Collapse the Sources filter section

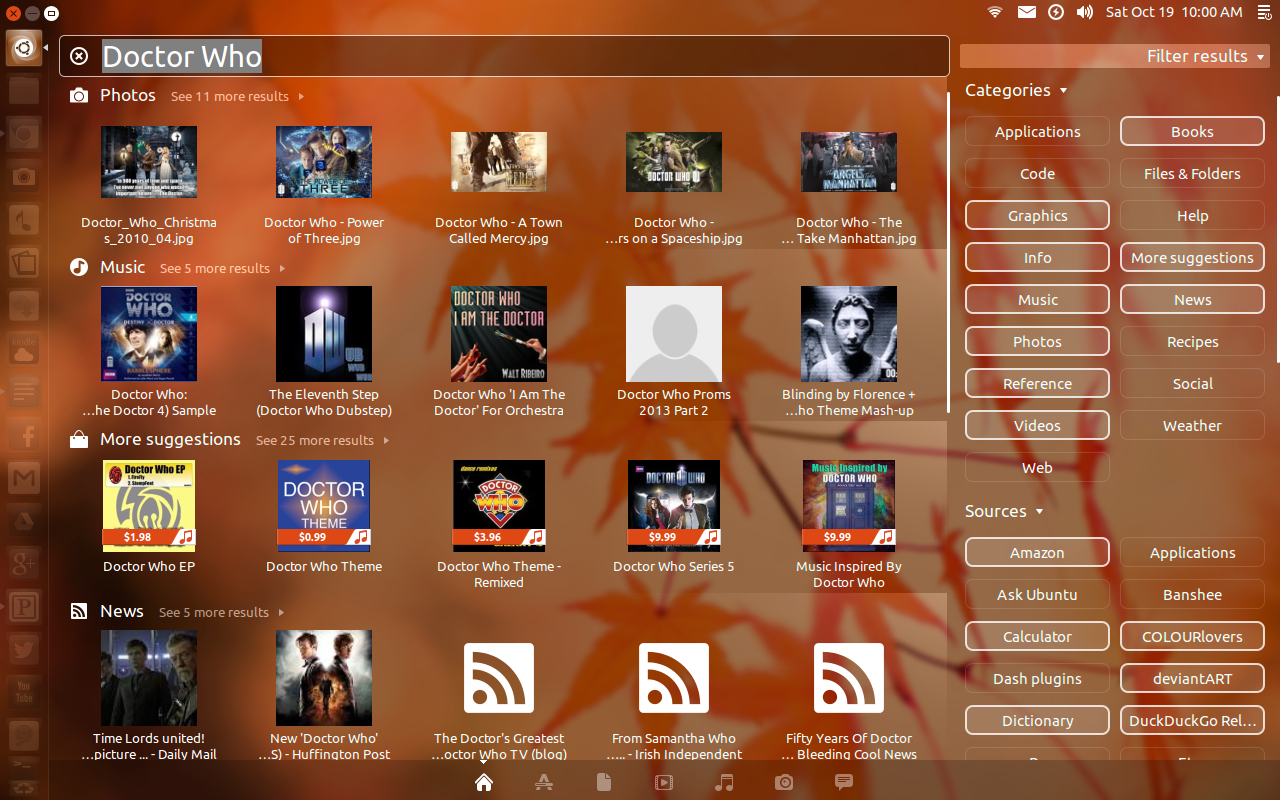(1003, 511)
